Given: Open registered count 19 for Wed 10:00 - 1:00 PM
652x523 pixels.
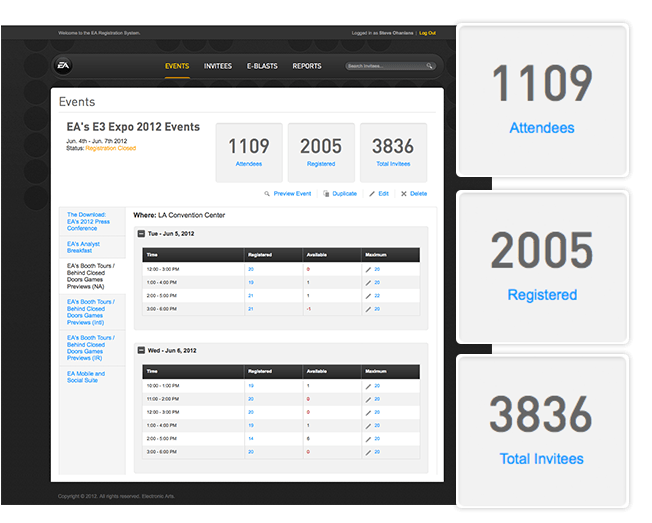Looking at the screenshot, I should [x=251, y=386].
